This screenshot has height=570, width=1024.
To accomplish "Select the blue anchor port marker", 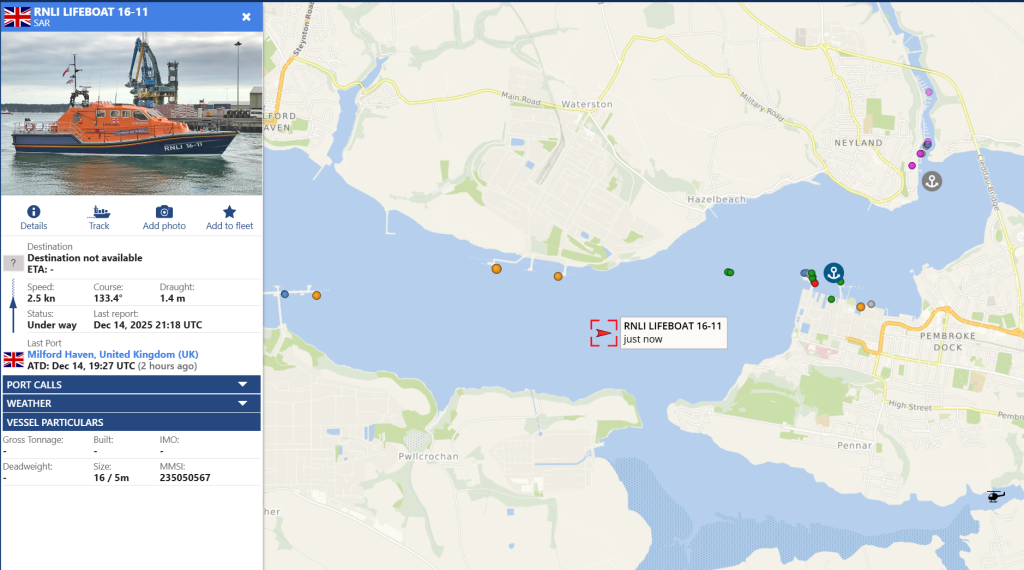I will tap(833, 272).
